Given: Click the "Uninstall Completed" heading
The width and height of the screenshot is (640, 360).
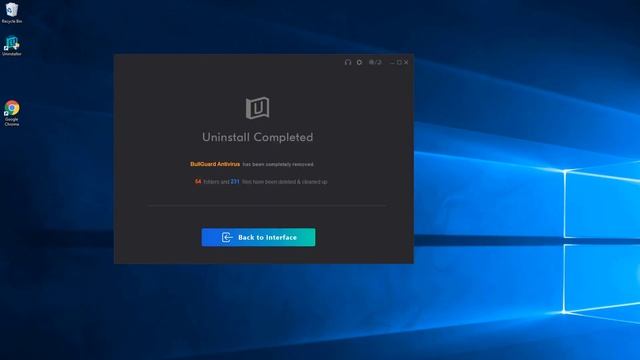Looking at the screenshot, I should pos(258,137).
